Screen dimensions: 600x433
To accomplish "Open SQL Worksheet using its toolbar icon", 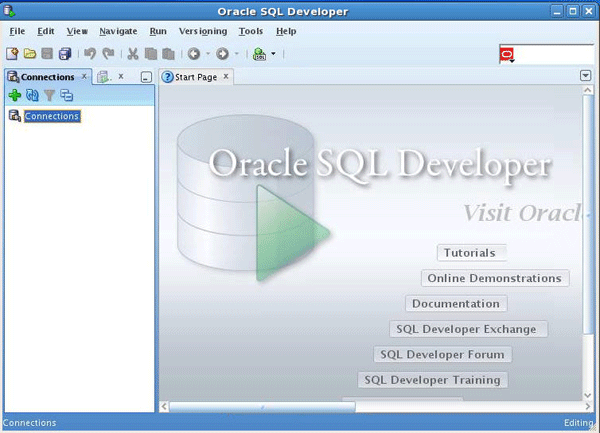I will coord(259,54).
